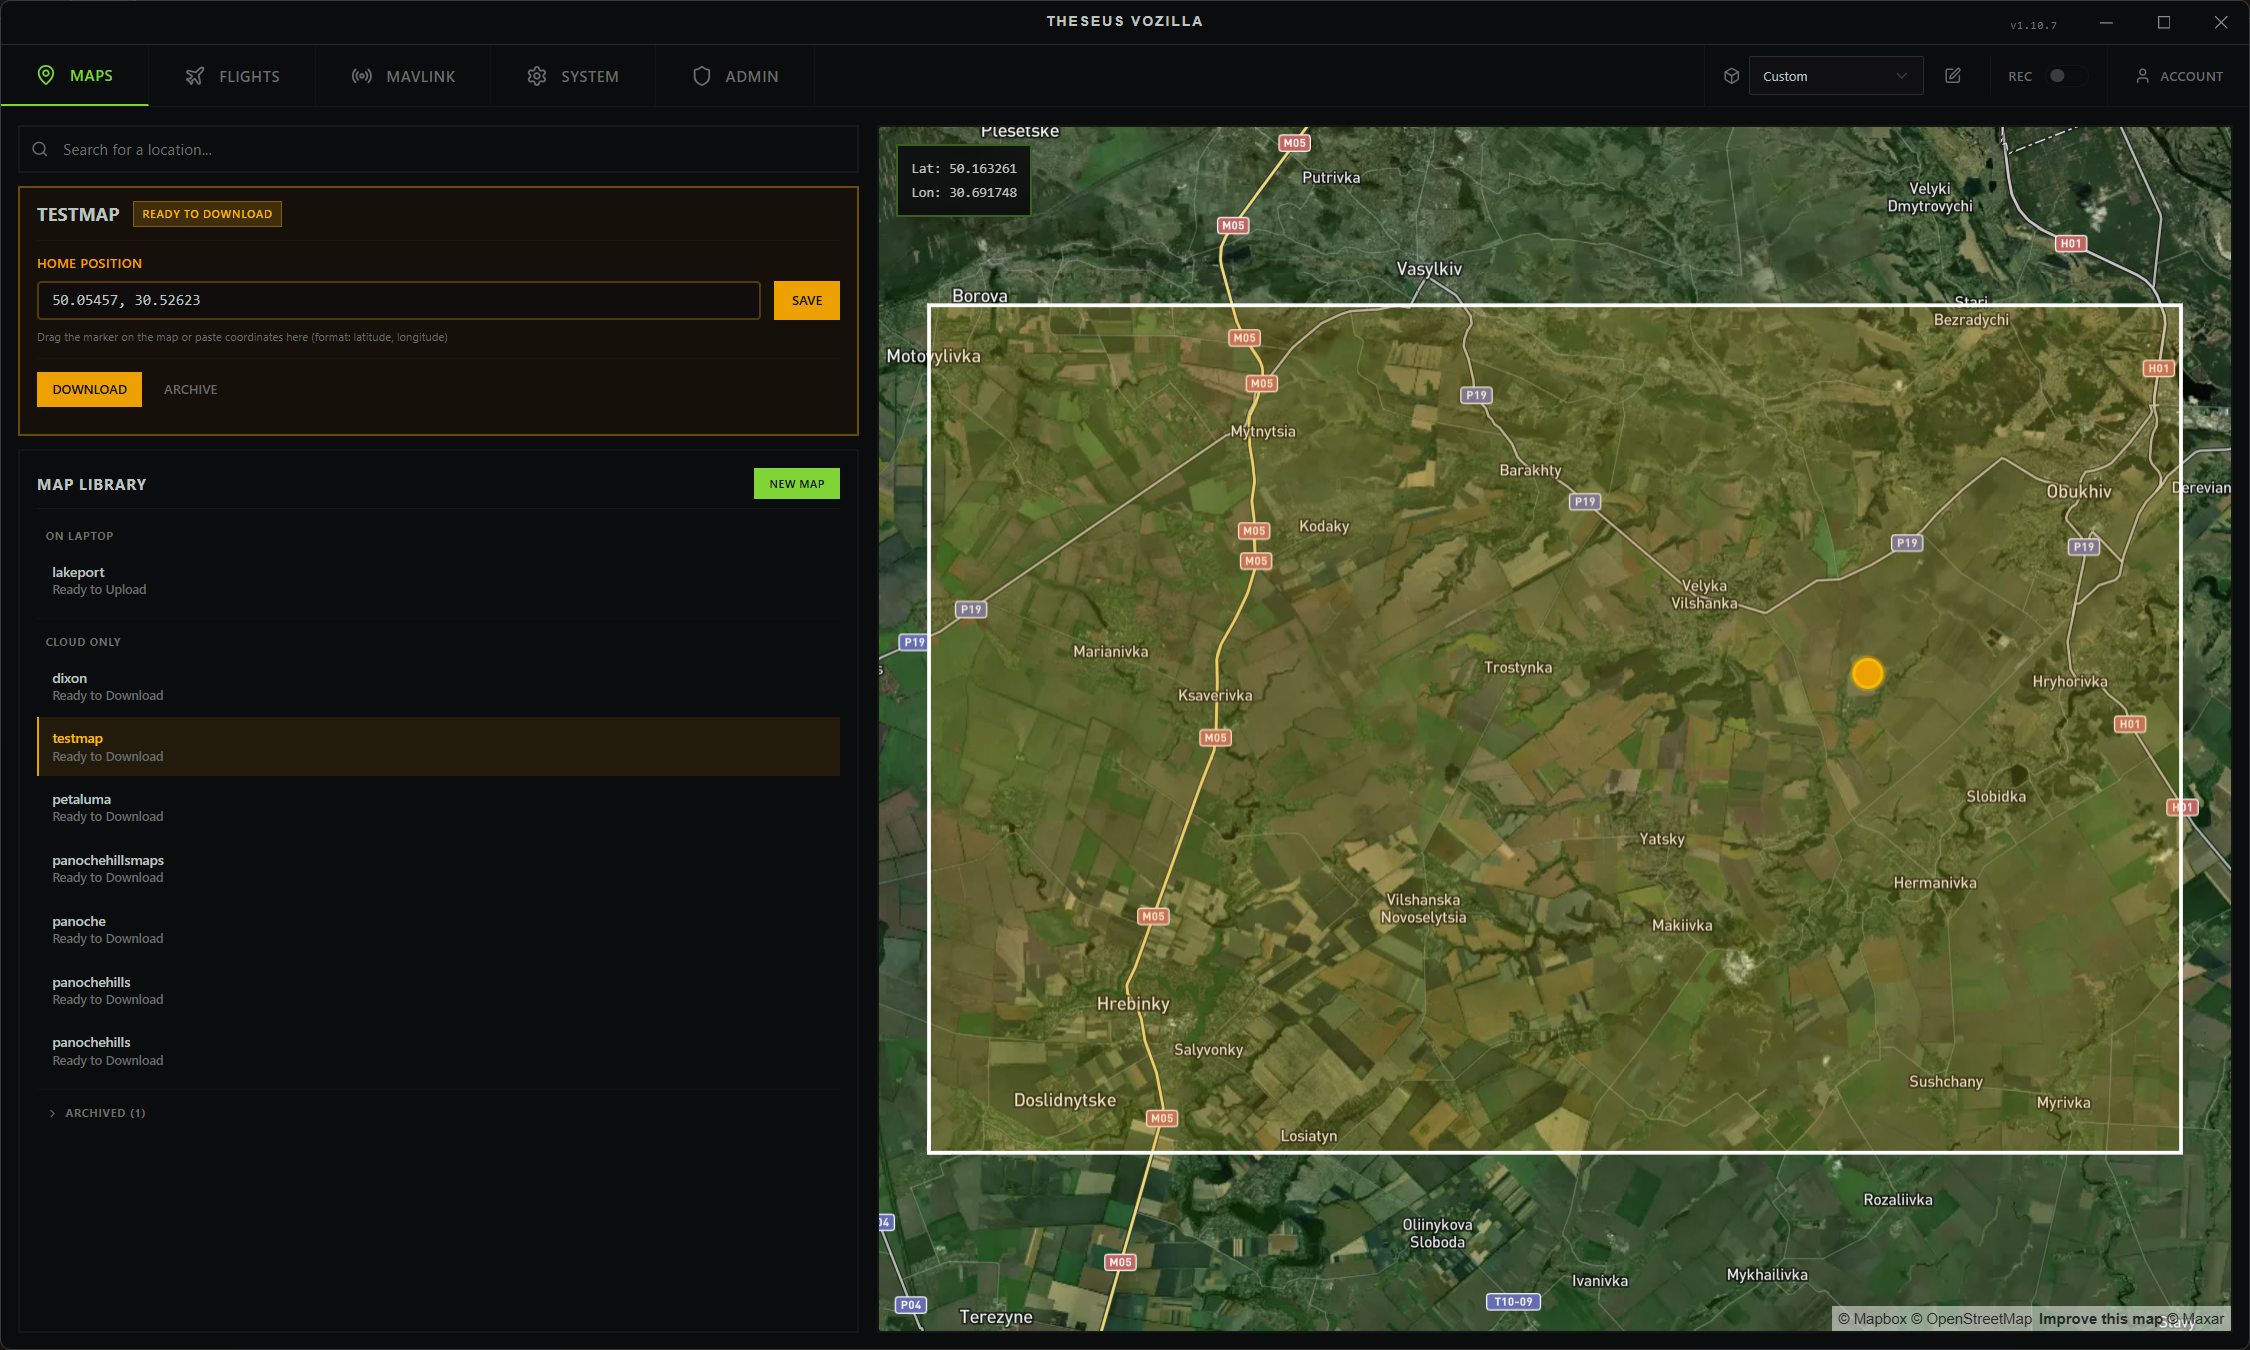Open the Custom layout dropdown

coord(1834,76)
